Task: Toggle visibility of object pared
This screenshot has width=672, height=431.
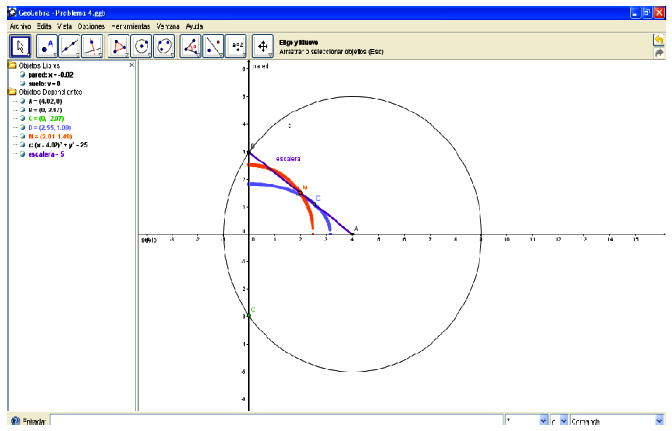Action: pyautogui.click(x=22, y=73)
